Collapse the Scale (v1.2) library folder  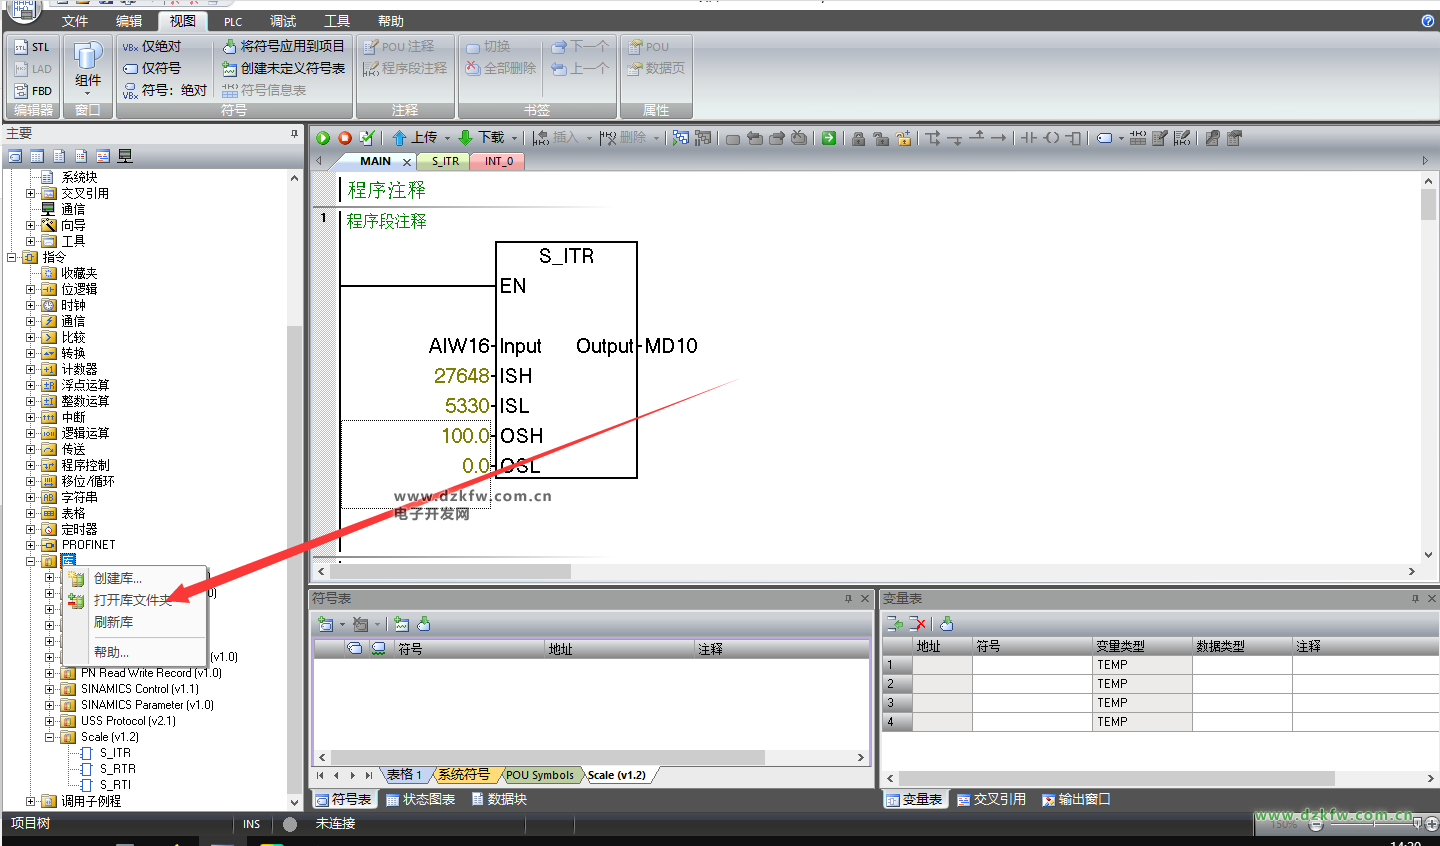click(50, 737)
